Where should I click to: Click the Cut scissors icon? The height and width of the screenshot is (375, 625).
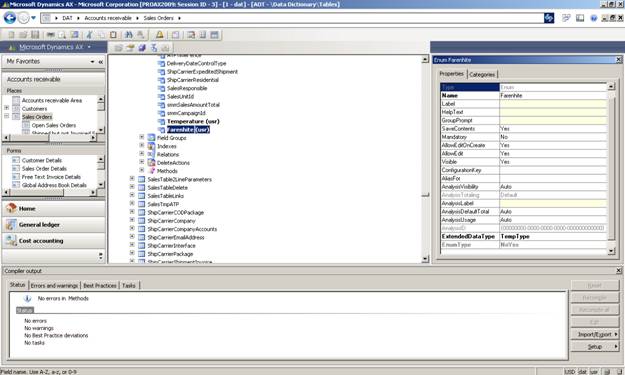tap(89, 35)
